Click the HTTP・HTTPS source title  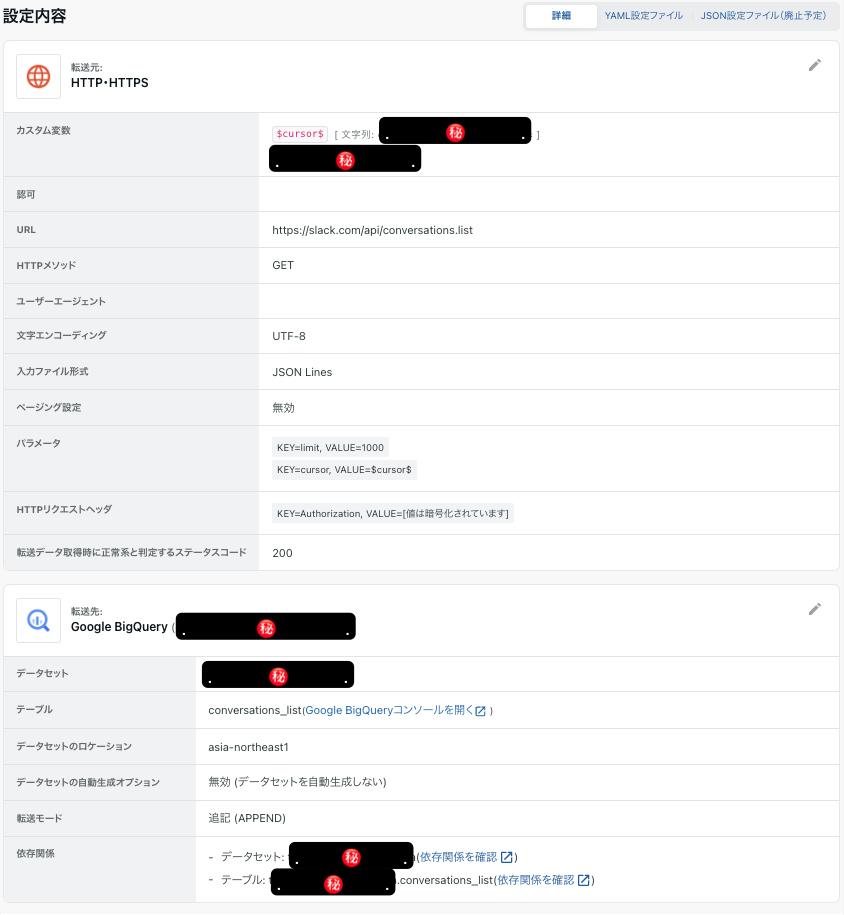[110, 83]
